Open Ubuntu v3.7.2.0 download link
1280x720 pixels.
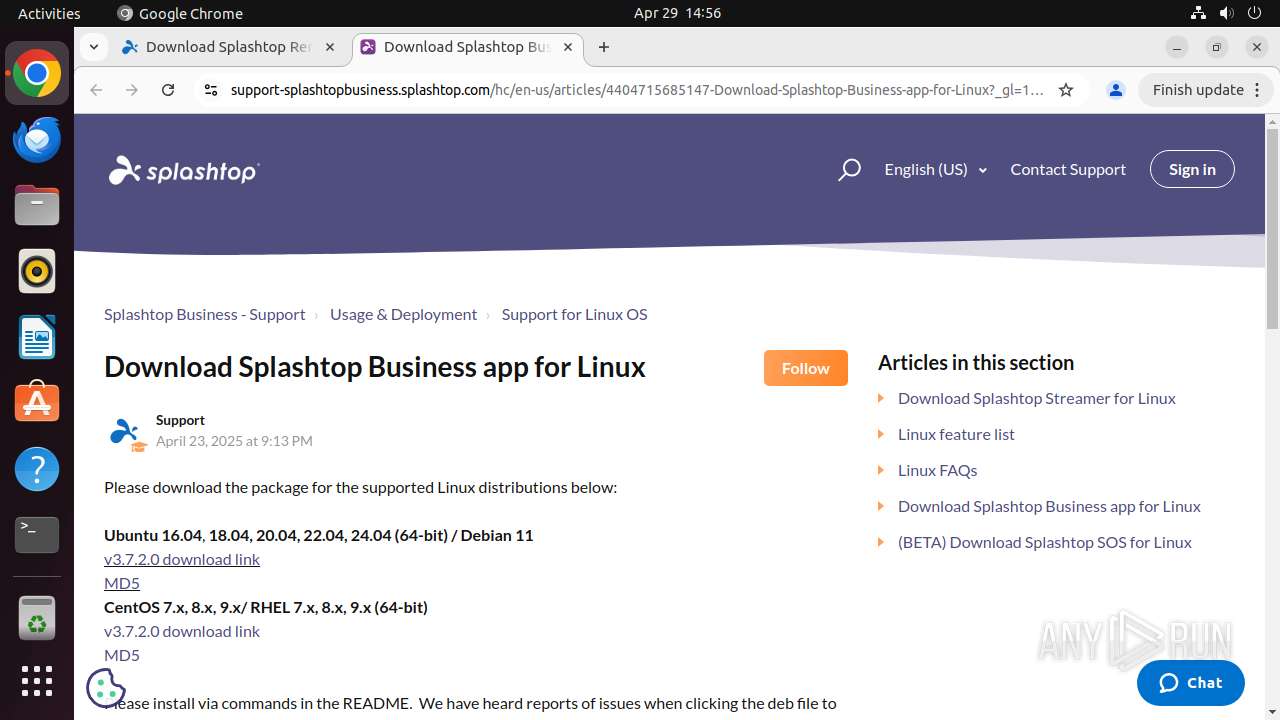pos(182,559)
